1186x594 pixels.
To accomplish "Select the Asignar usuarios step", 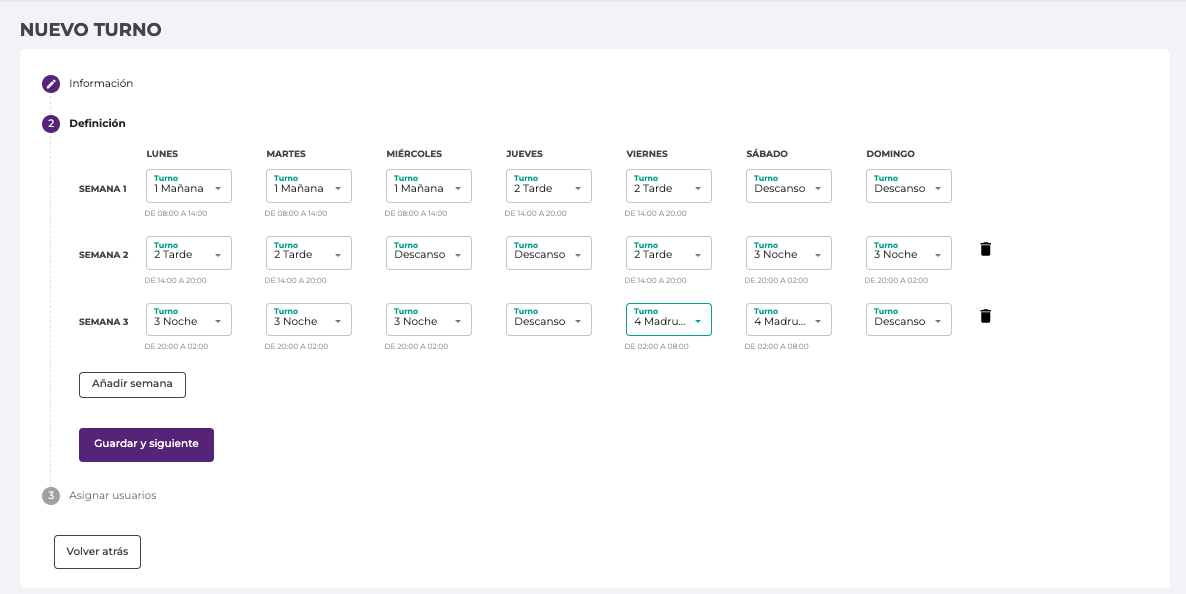I will [112, 496].
